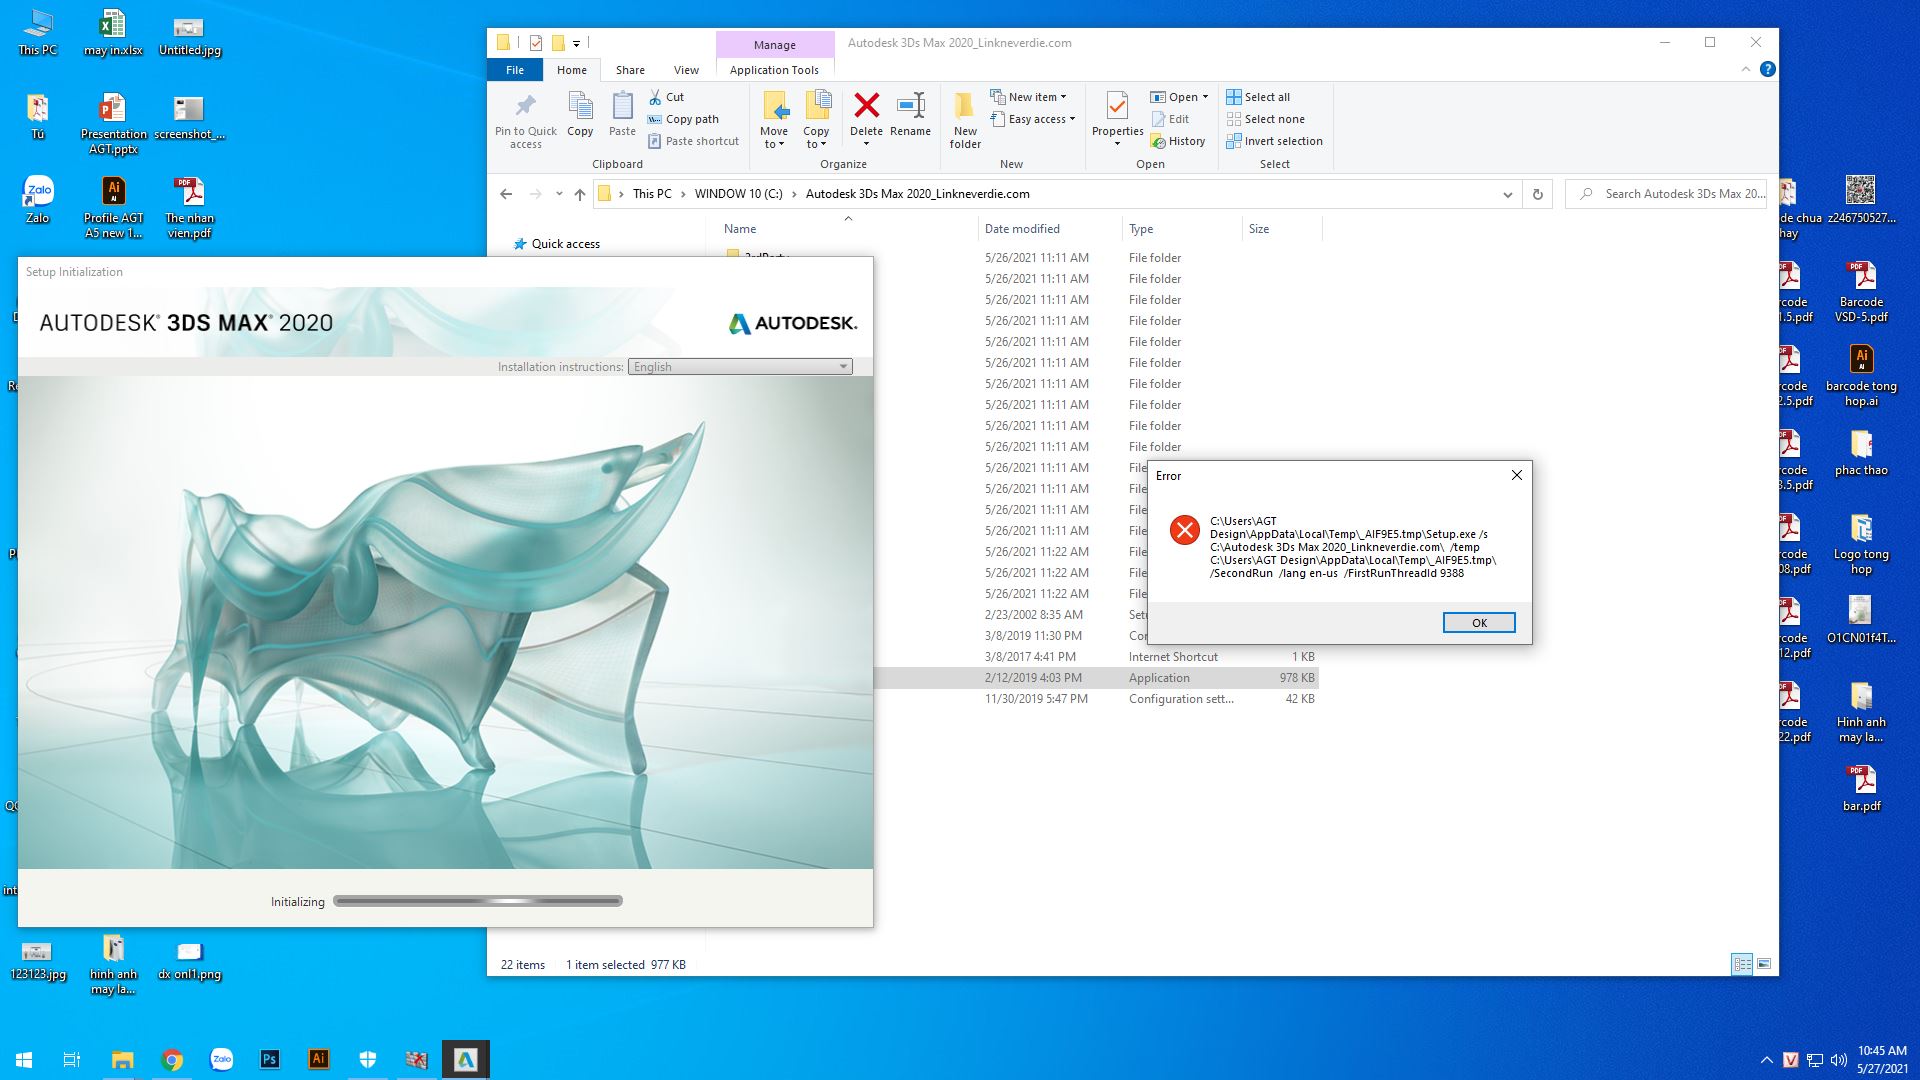Select the 978 KB Application file row
Image resolution: width=1920 pixels, height=1080 pixels.
click(x=1097, y=678)
